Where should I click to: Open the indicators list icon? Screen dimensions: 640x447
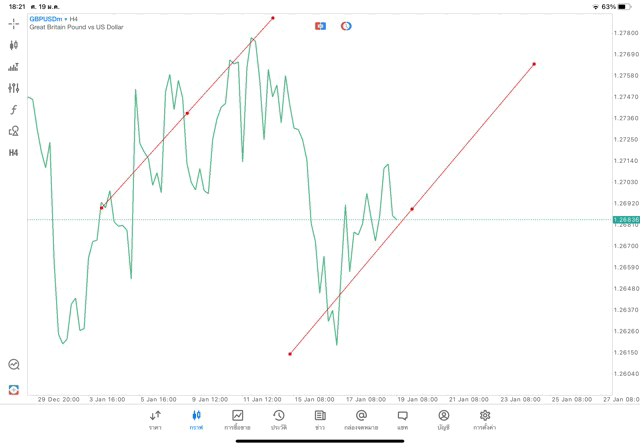(x=14, y=89)
